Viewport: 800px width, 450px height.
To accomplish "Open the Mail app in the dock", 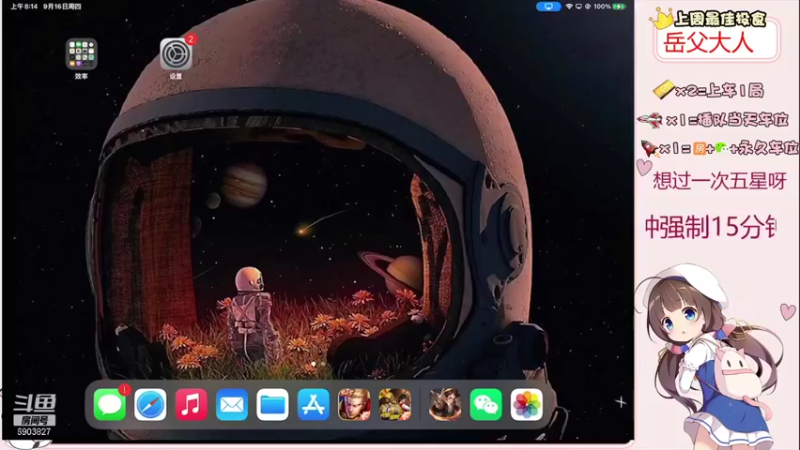I will pyautogui.click(x=232, y=405).
